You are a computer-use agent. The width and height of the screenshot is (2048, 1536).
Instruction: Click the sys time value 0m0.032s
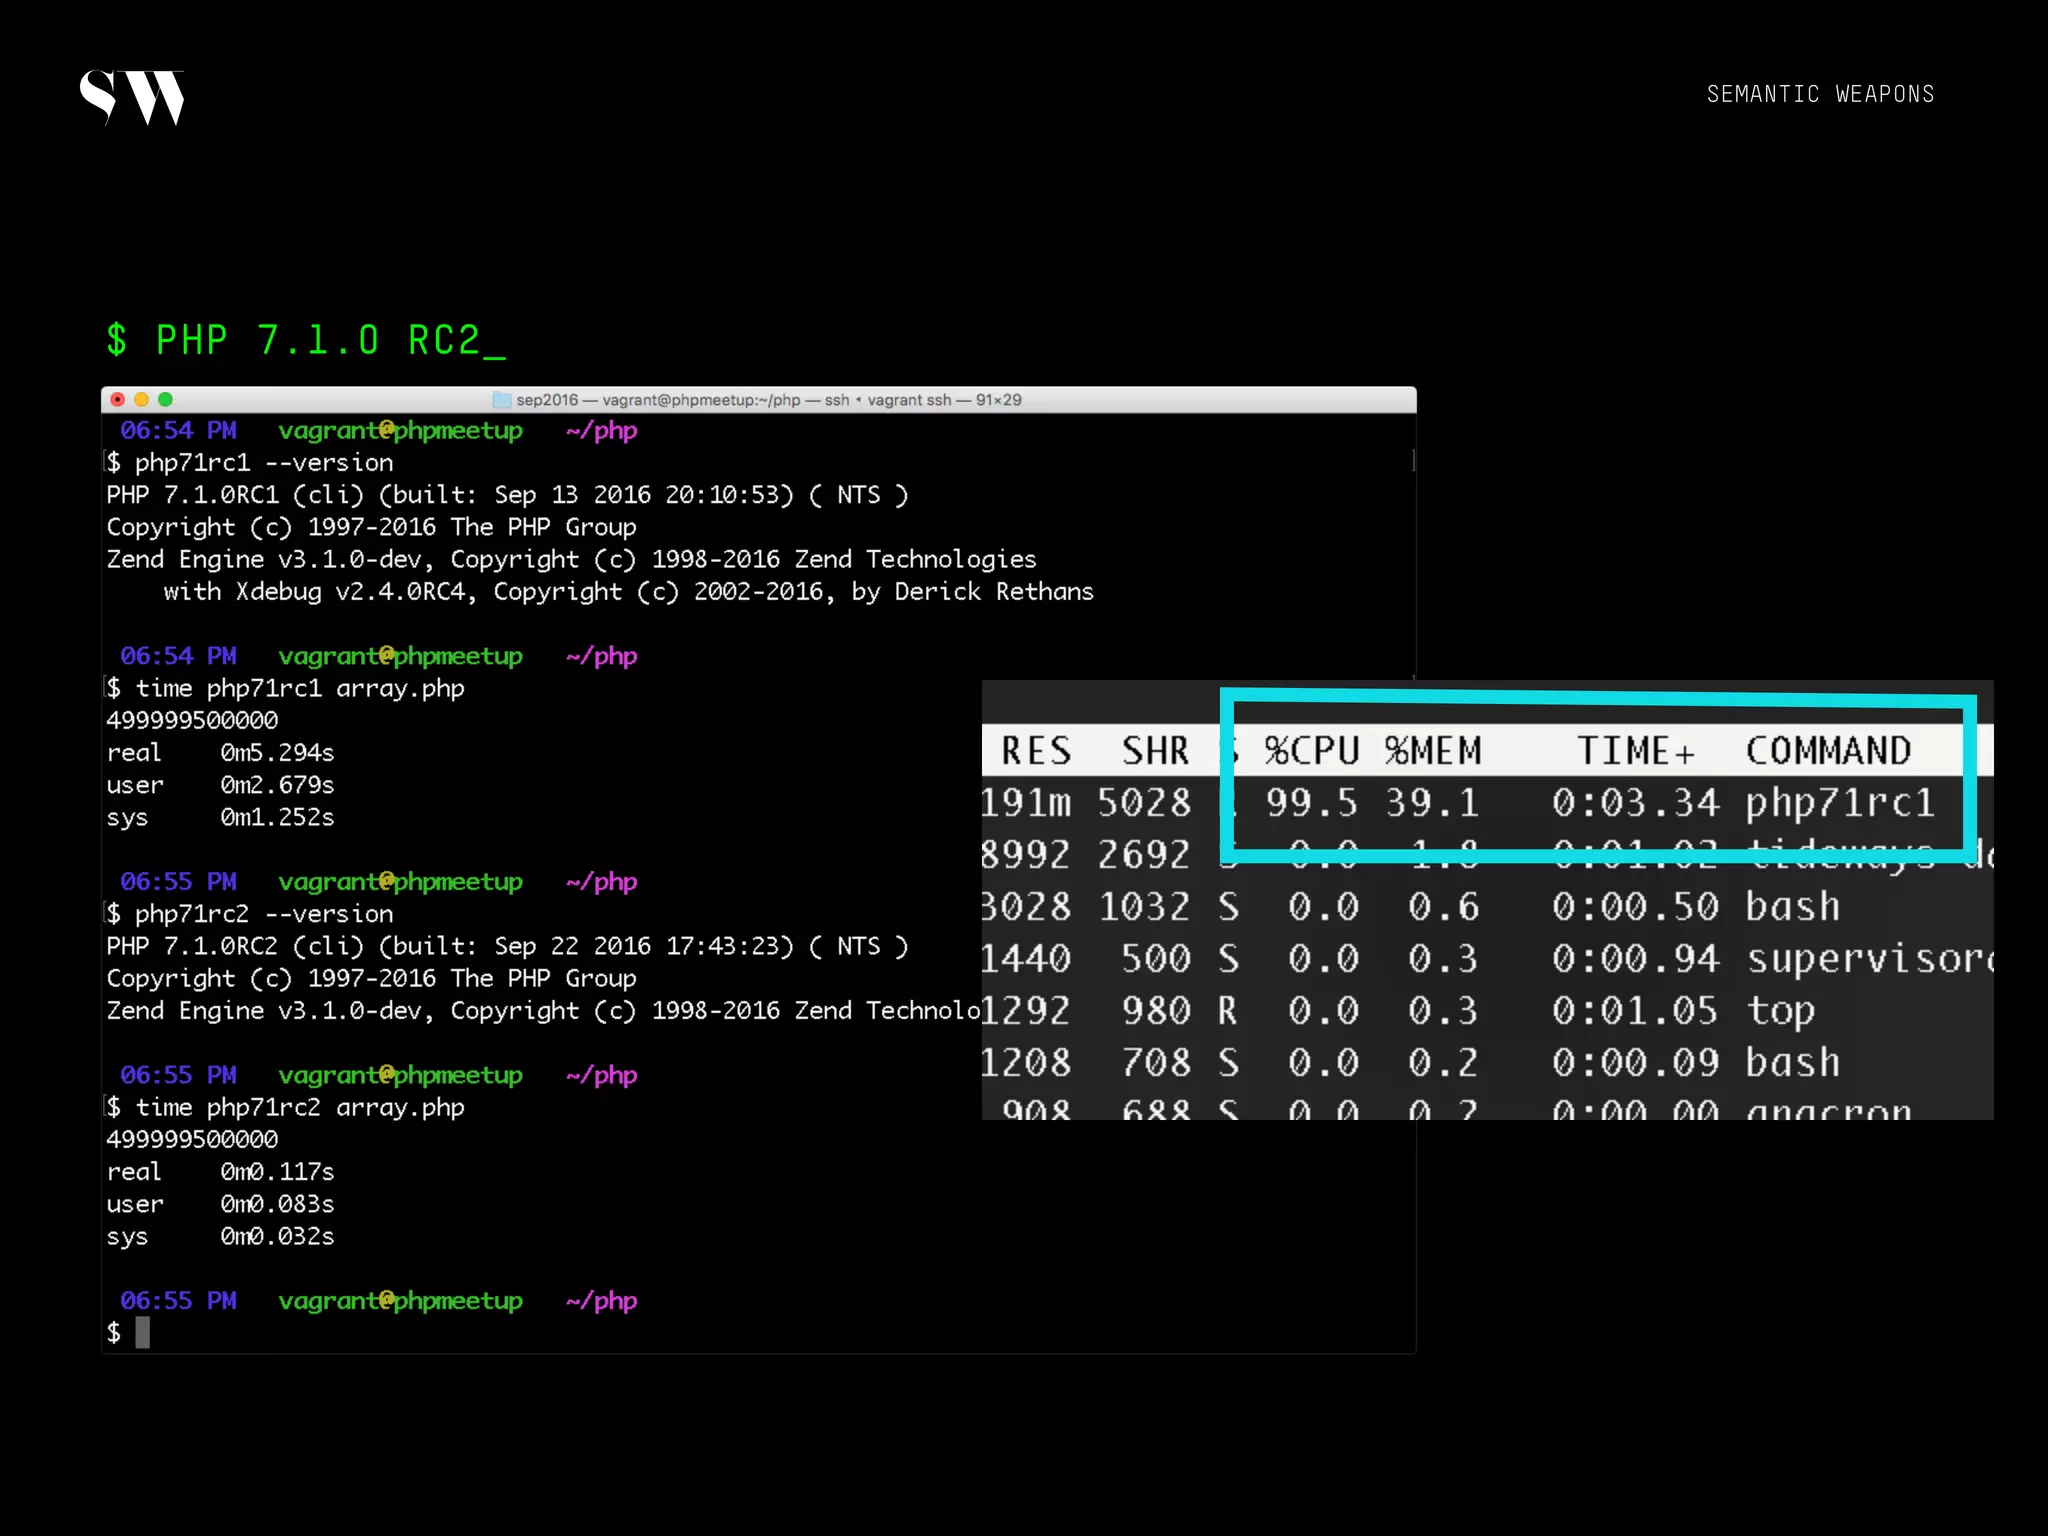[x=277, y=1236]
